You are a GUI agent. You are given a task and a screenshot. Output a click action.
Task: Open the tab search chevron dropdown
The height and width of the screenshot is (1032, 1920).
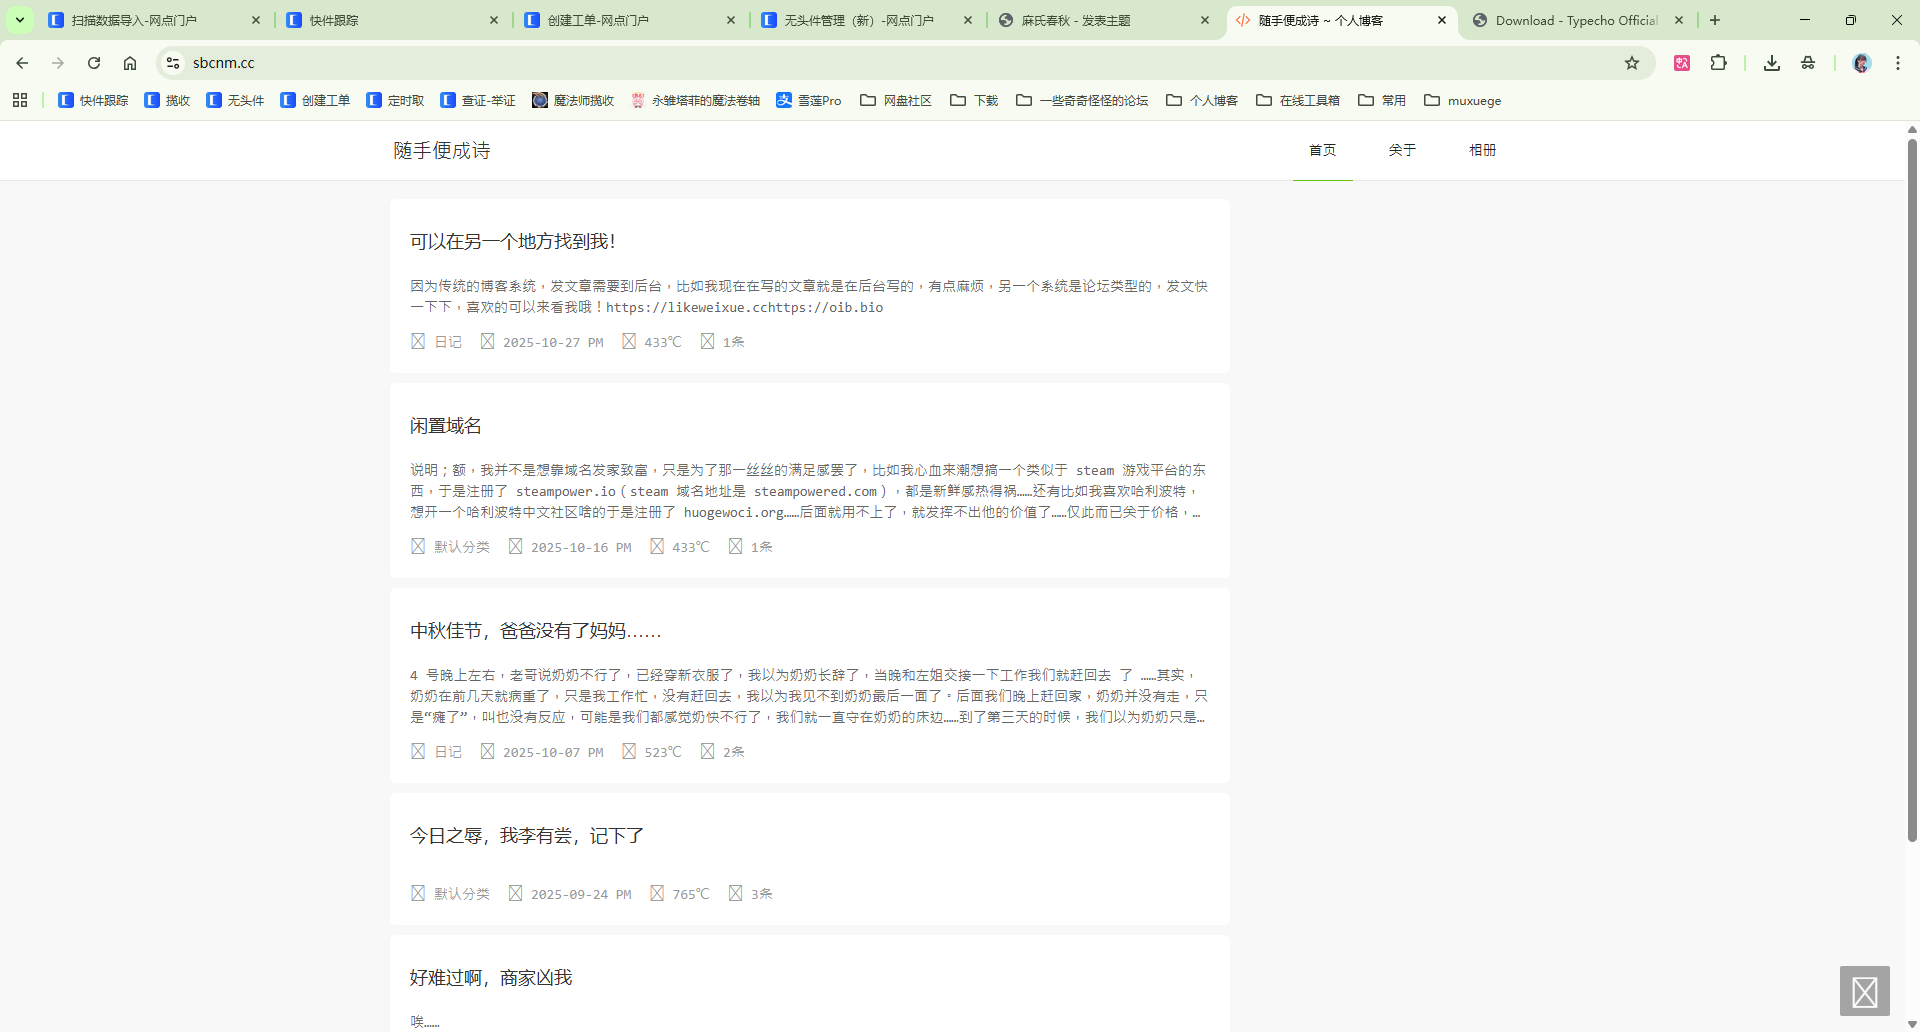[22, 20]
